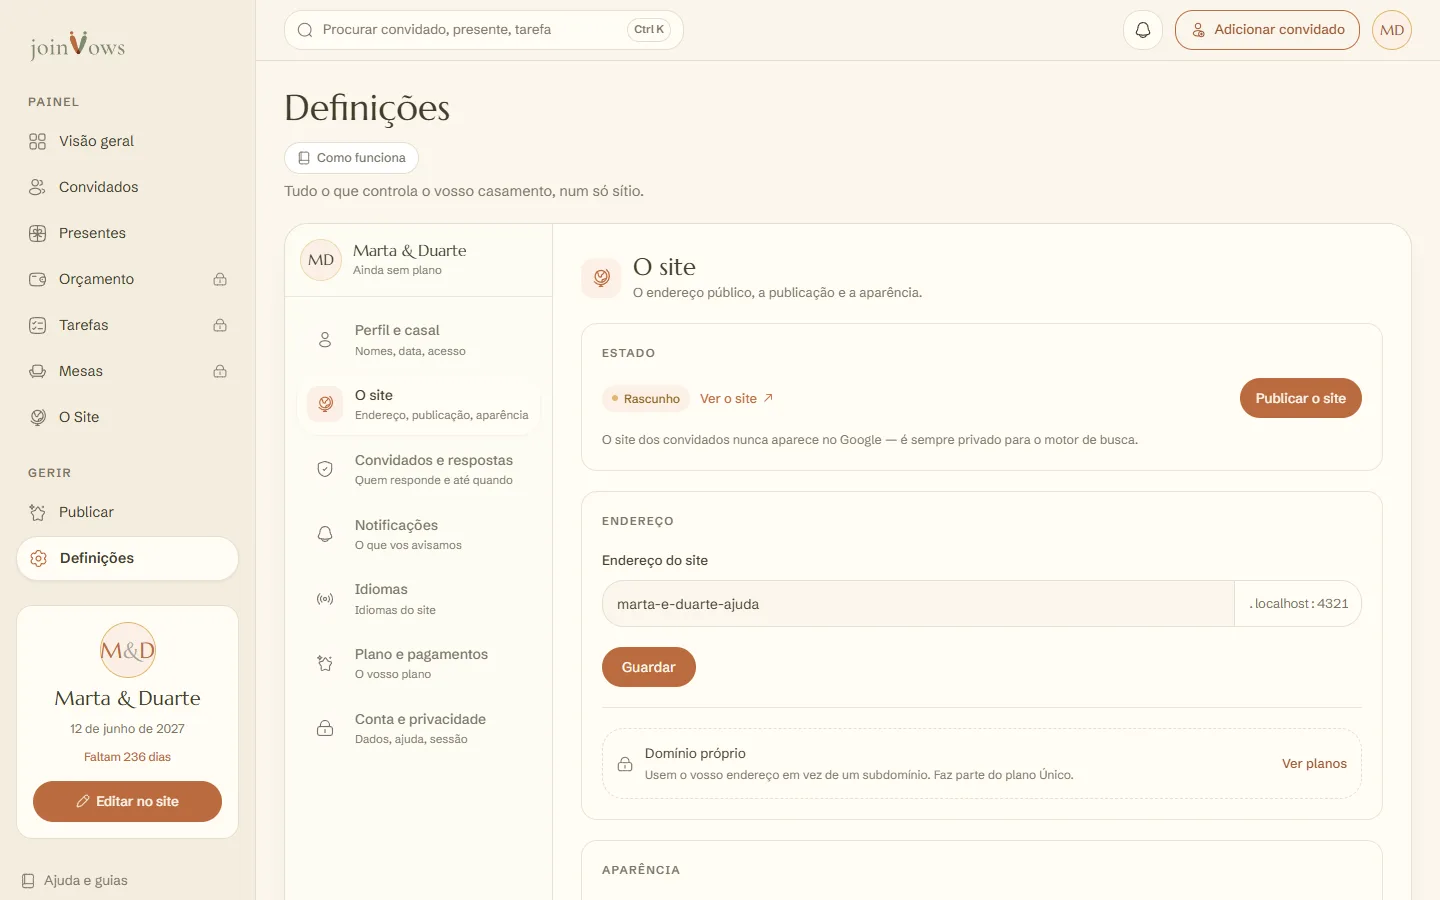Screen dimensions: 1440x900
Task: Open the Notificações settings section
Action: pos(419,534)
